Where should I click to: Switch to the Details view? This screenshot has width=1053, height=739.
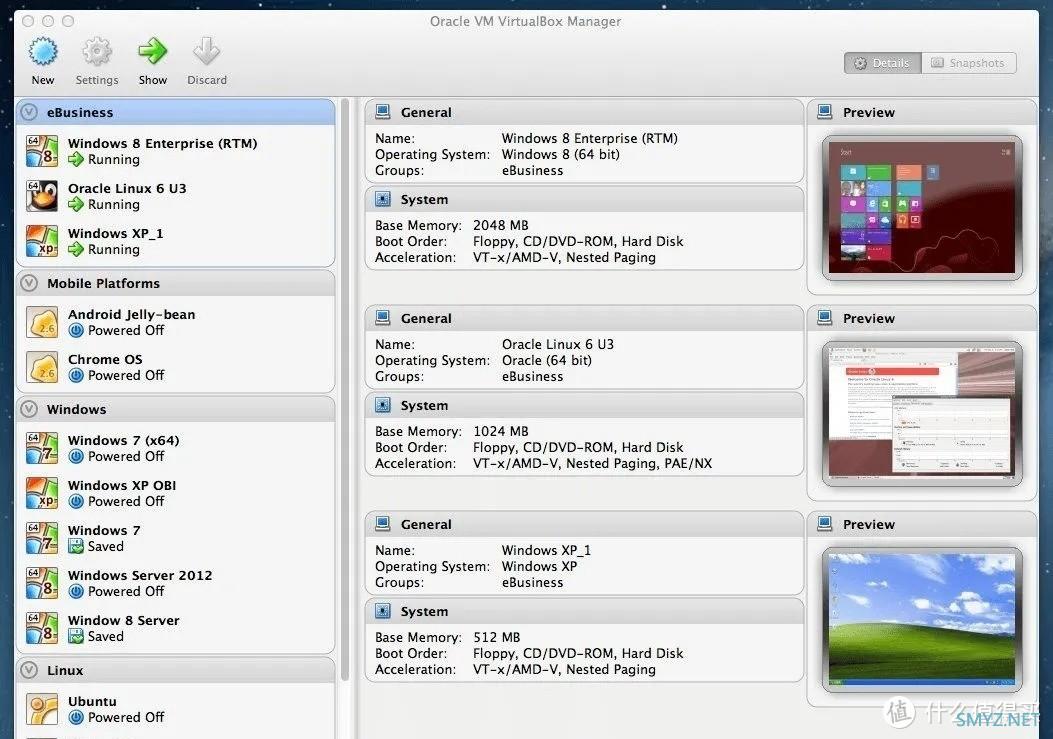[x=882, y=63]
